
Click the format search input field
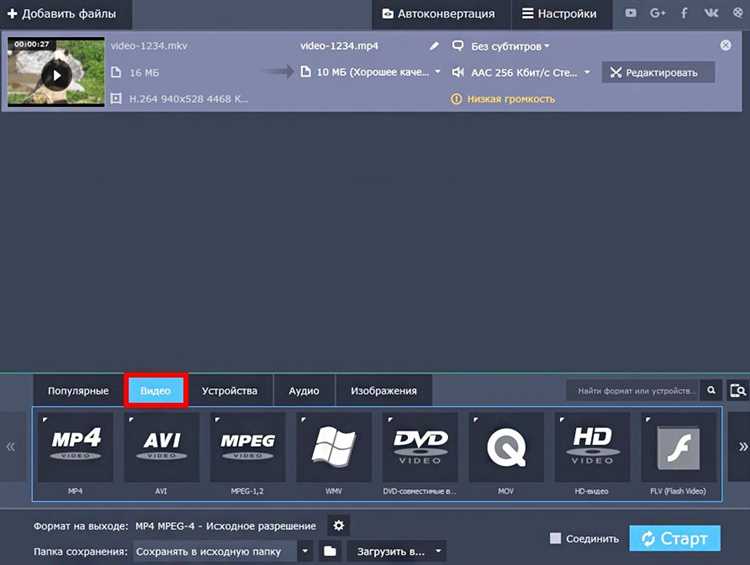(x=633, y=391)
